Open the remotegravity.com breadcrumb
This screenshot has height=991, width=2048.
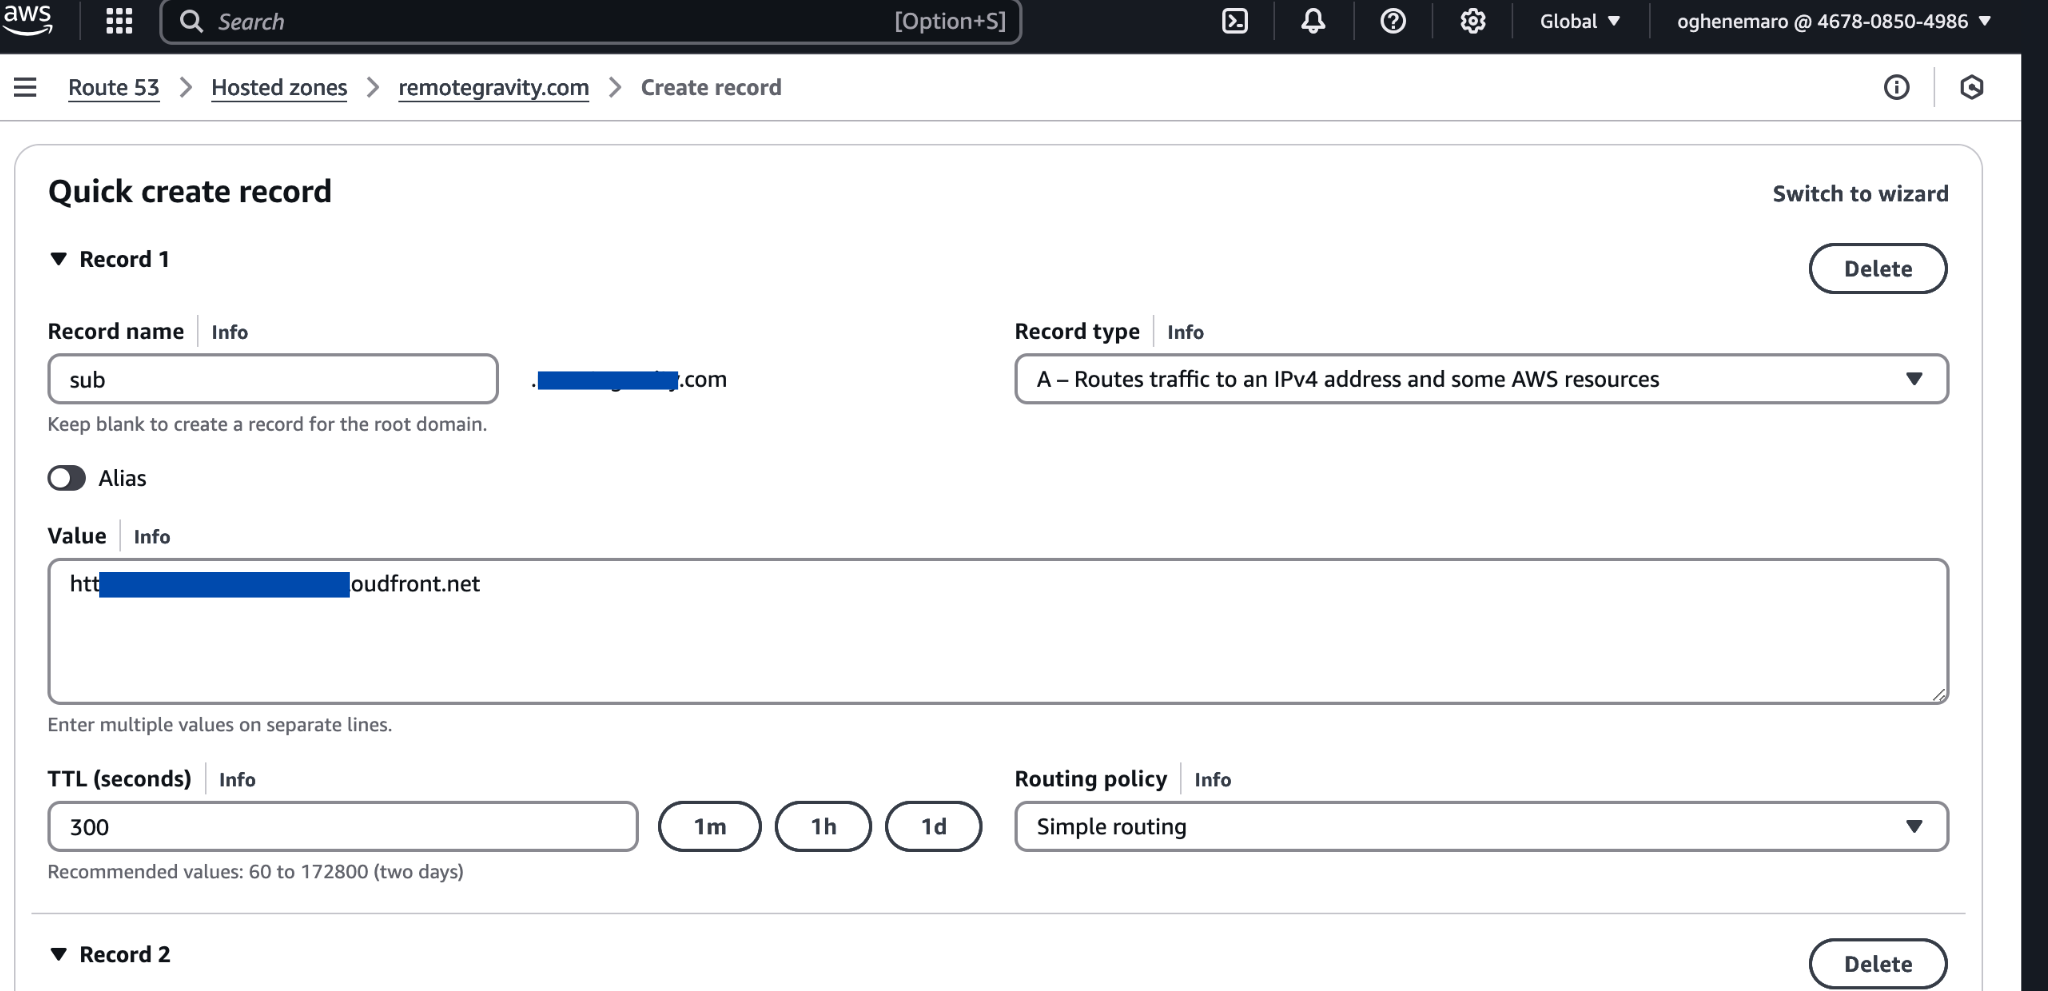pos(493,87)
